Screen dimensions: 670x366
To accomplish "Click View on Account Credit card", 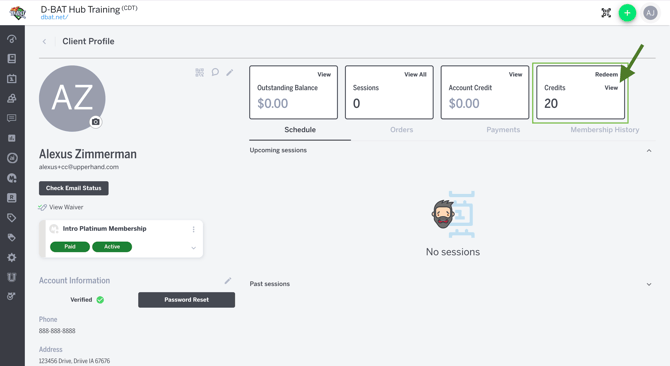I will (x=515, y=74).
